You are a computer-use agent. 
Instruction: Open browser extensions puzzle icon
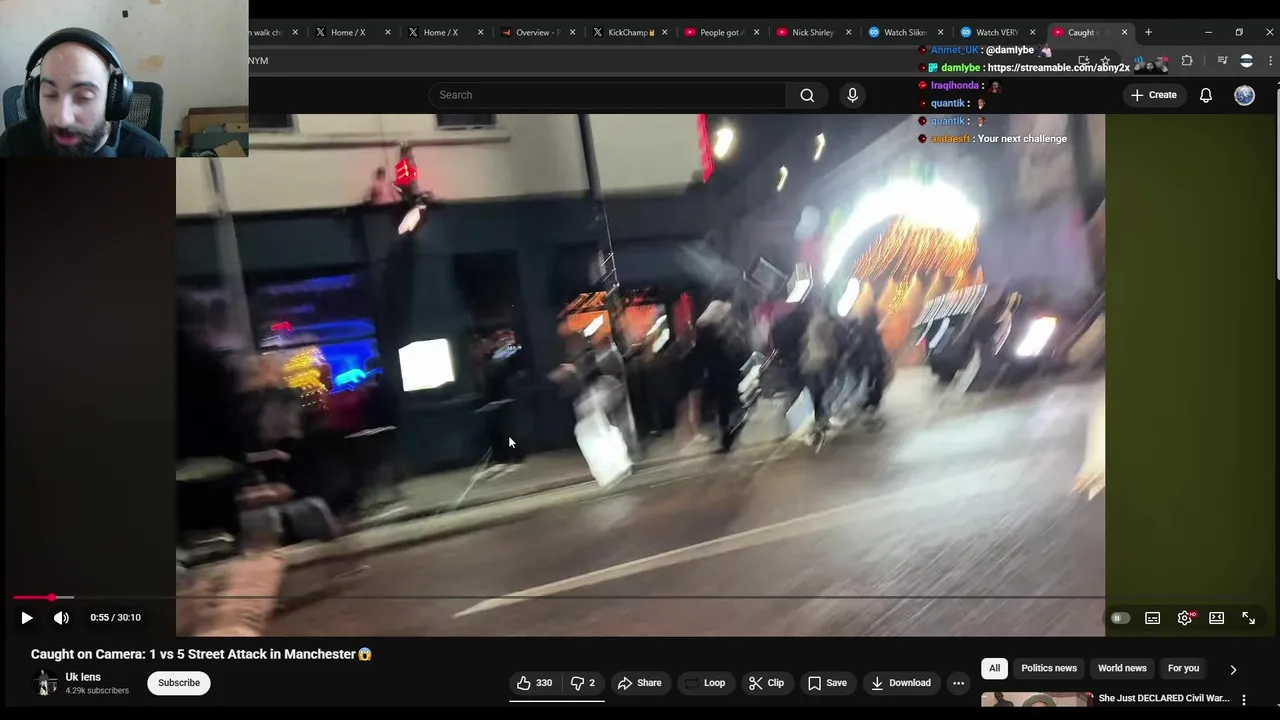click(x=1187, y=61)
